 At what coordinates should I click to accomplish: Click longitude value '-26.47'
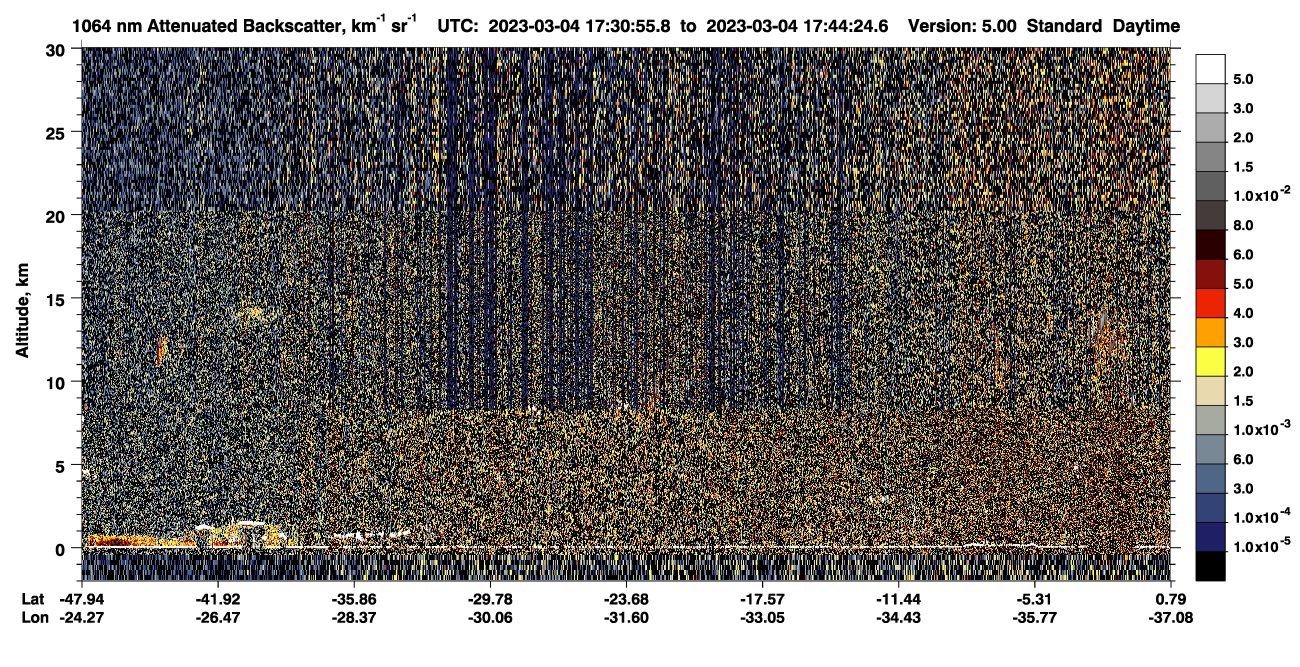pyautogui.click(x=217, y=618)
